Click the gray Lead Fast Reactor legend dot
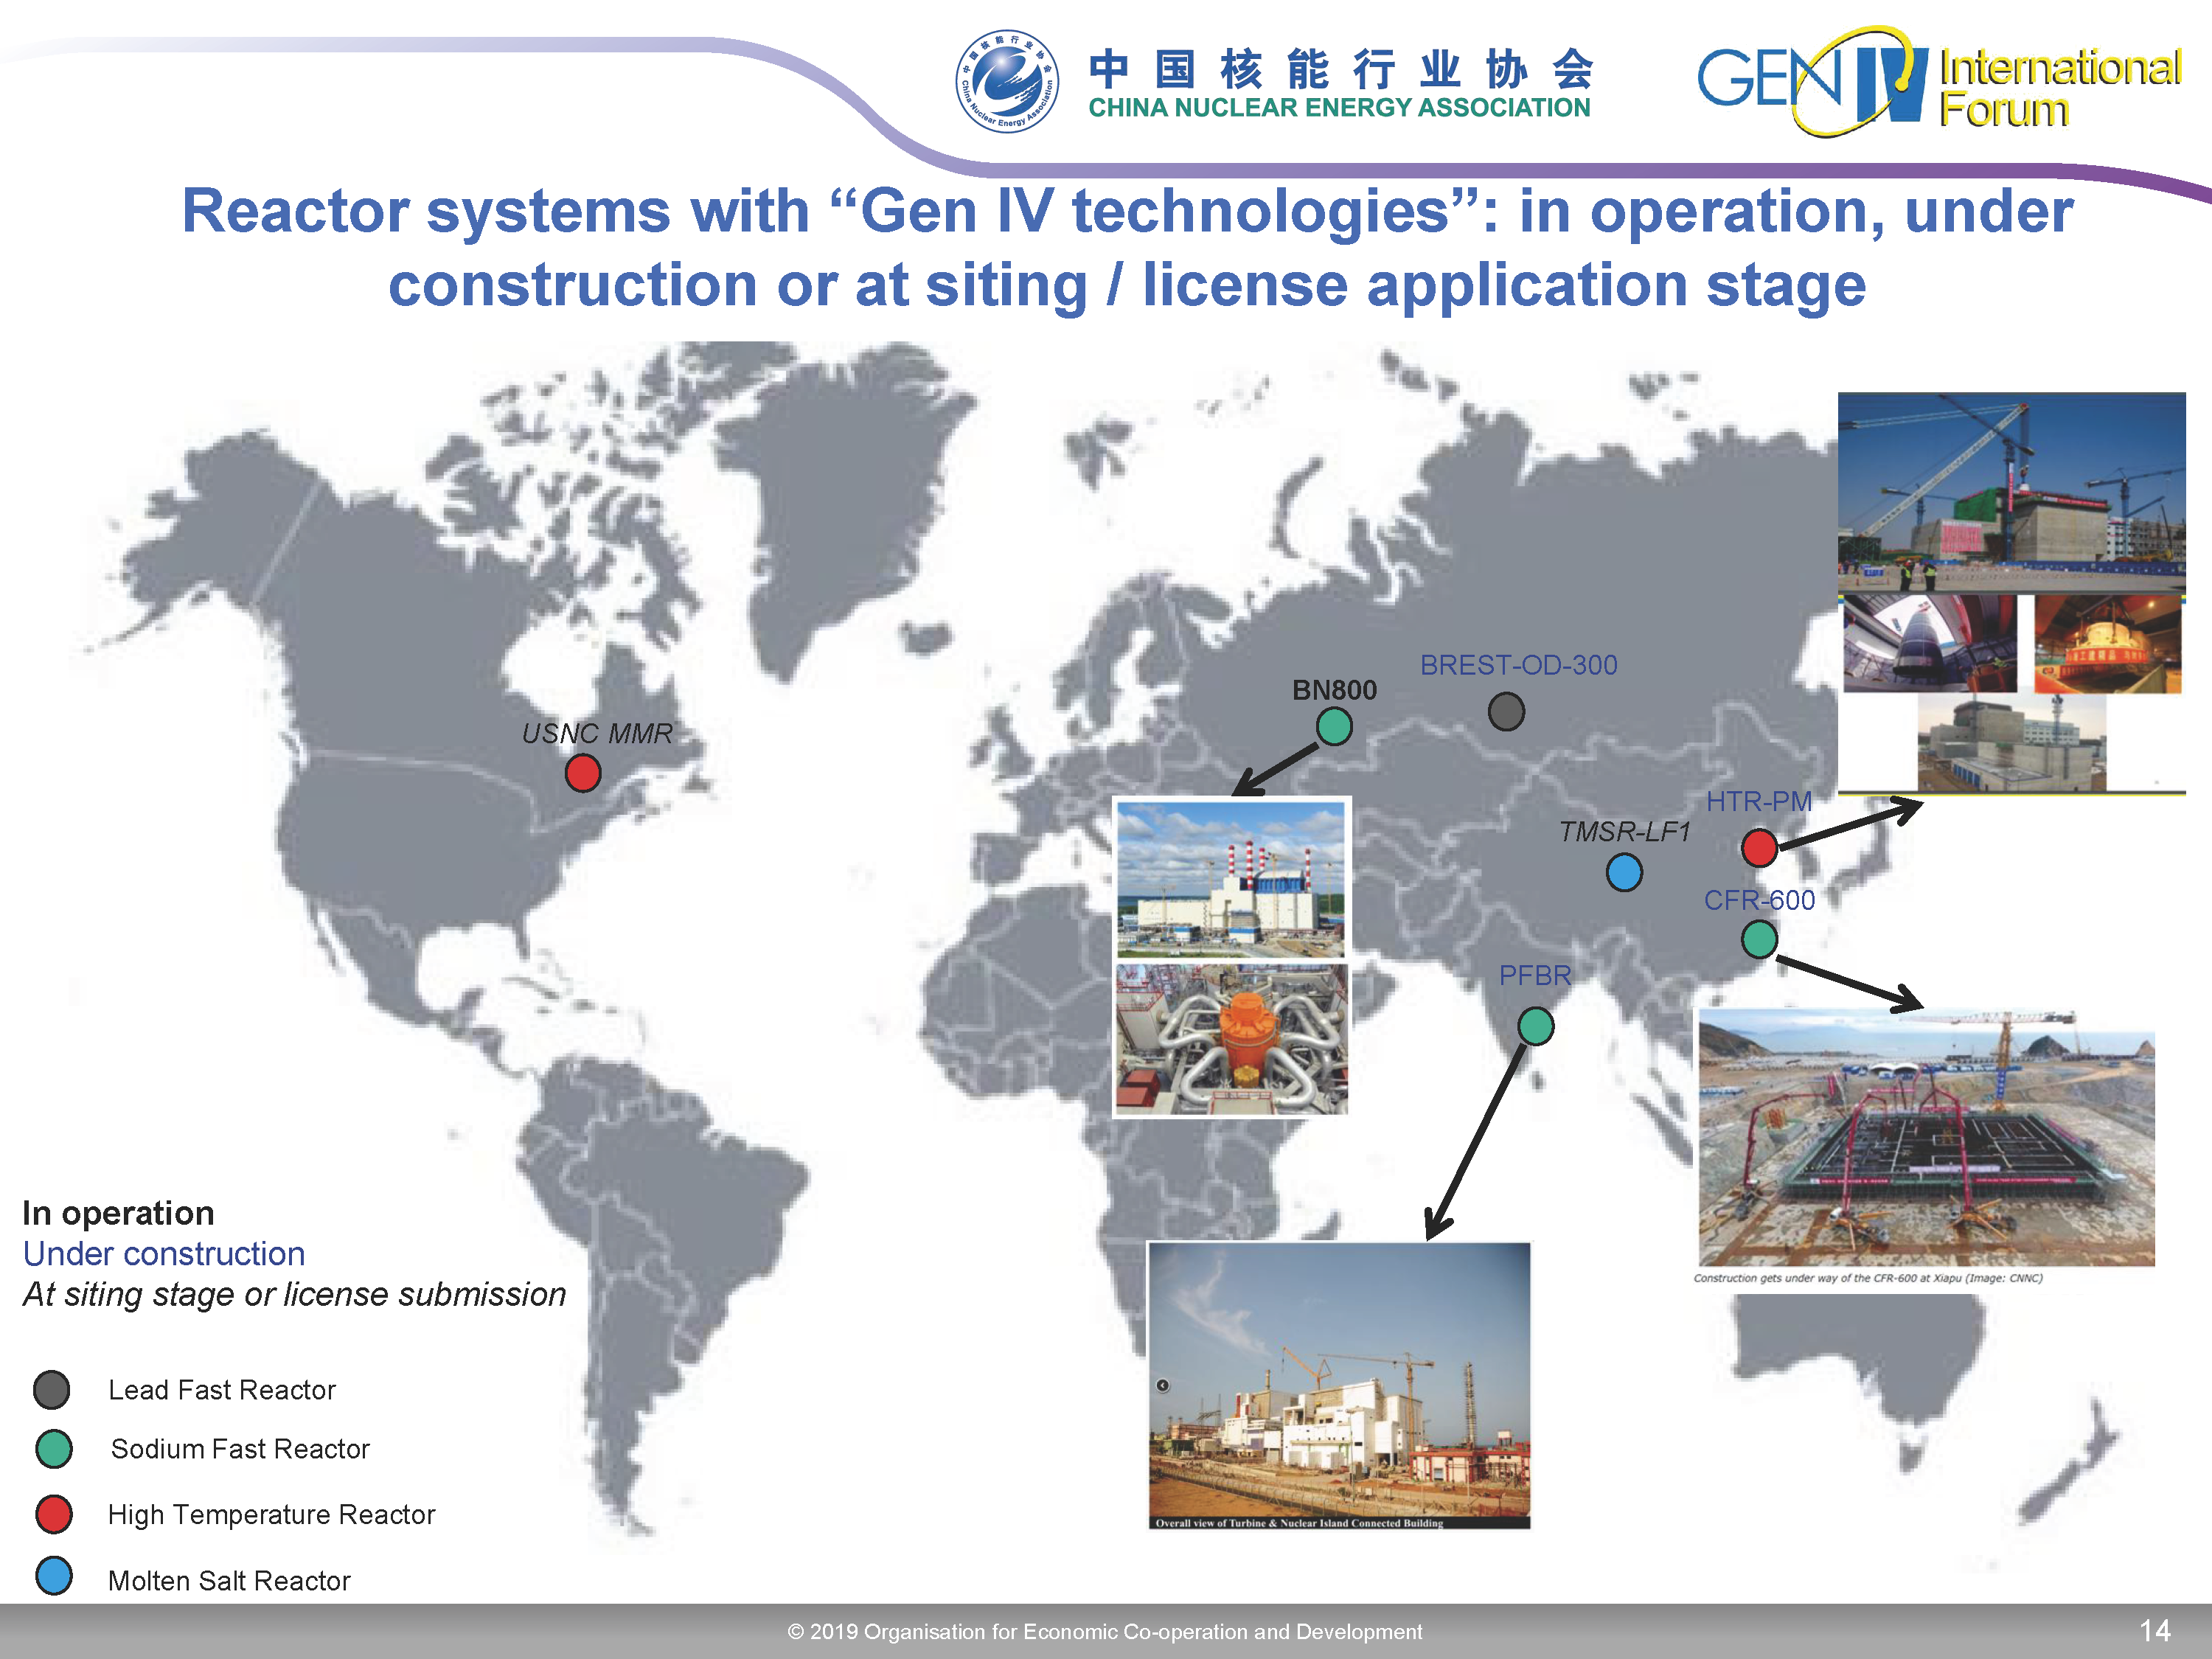The height and width of the screenshot is (1659, 2212). click(x=52, y=1389)
